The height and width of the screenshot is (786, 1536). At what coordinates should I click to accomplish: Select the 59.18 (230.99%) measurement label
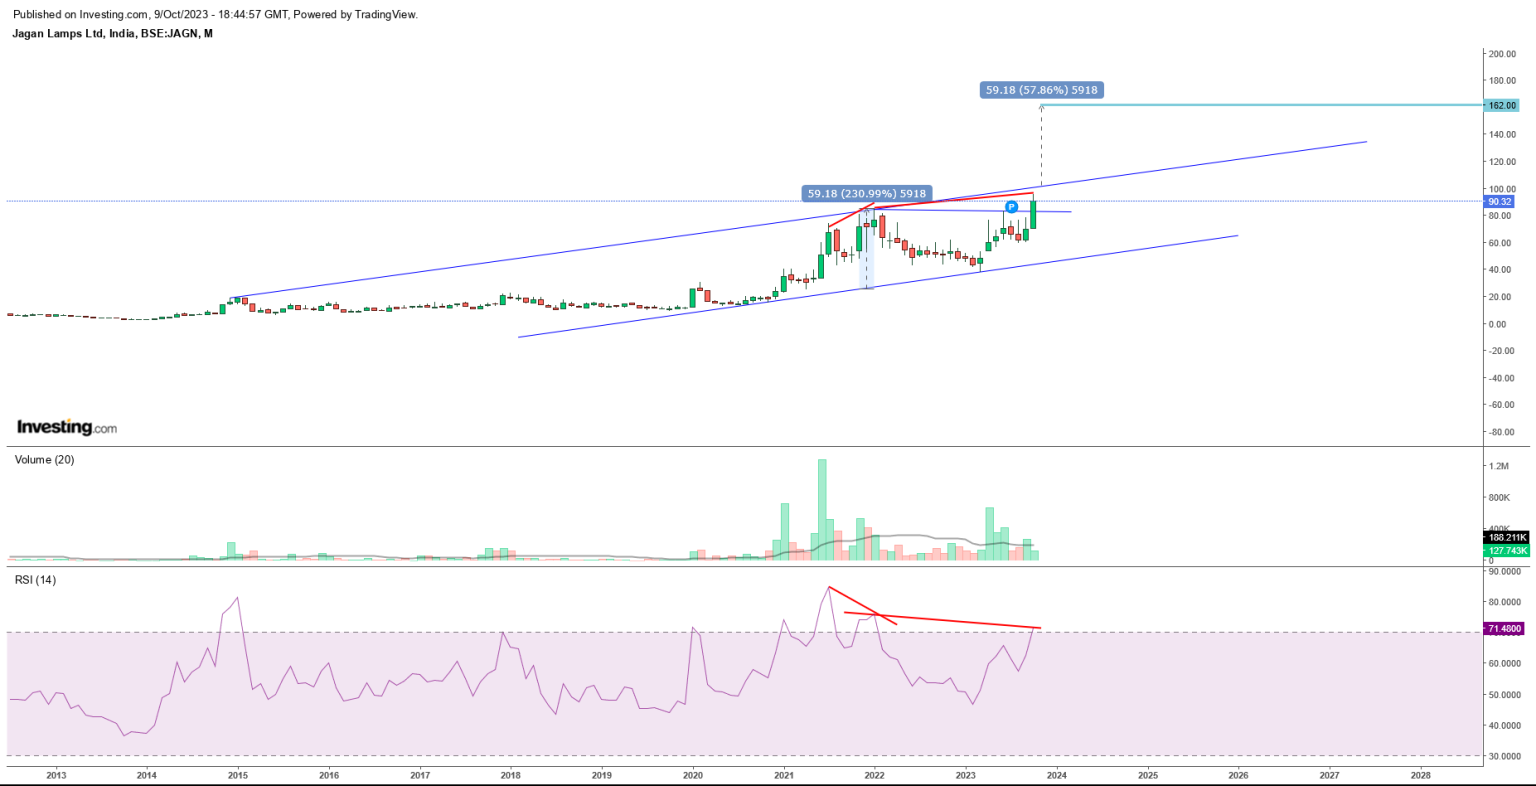coord(867,193)
